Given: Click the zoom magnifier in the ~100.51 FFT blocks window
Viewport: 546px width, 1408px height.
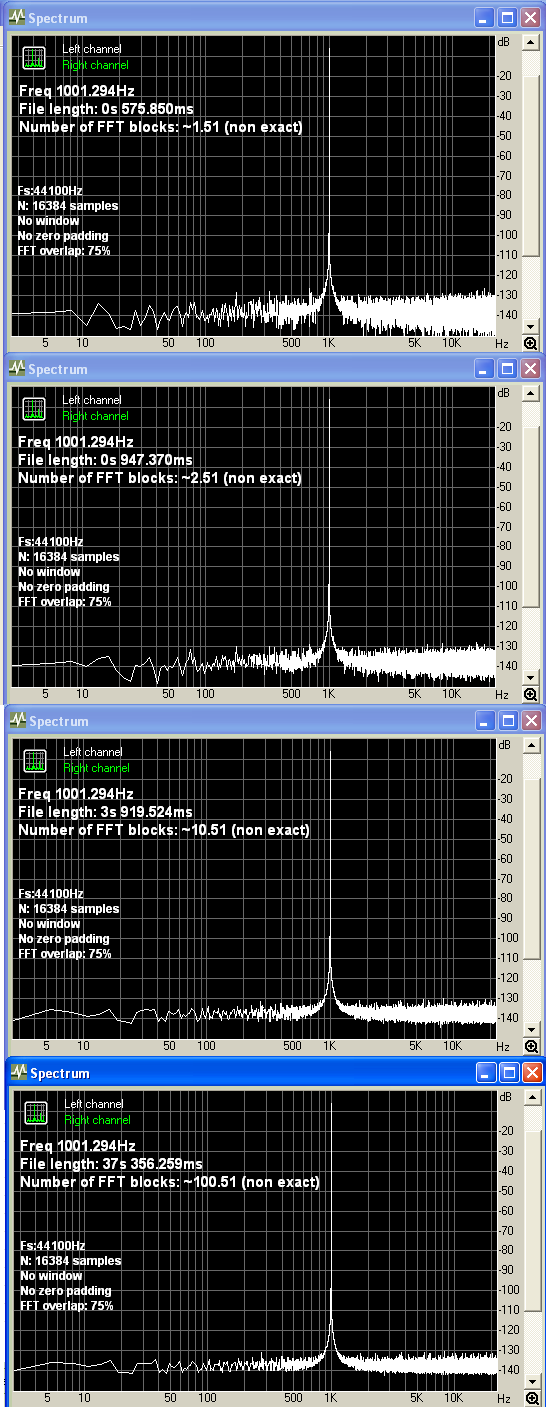Looking at the screenshot, I should (532, 1398).
